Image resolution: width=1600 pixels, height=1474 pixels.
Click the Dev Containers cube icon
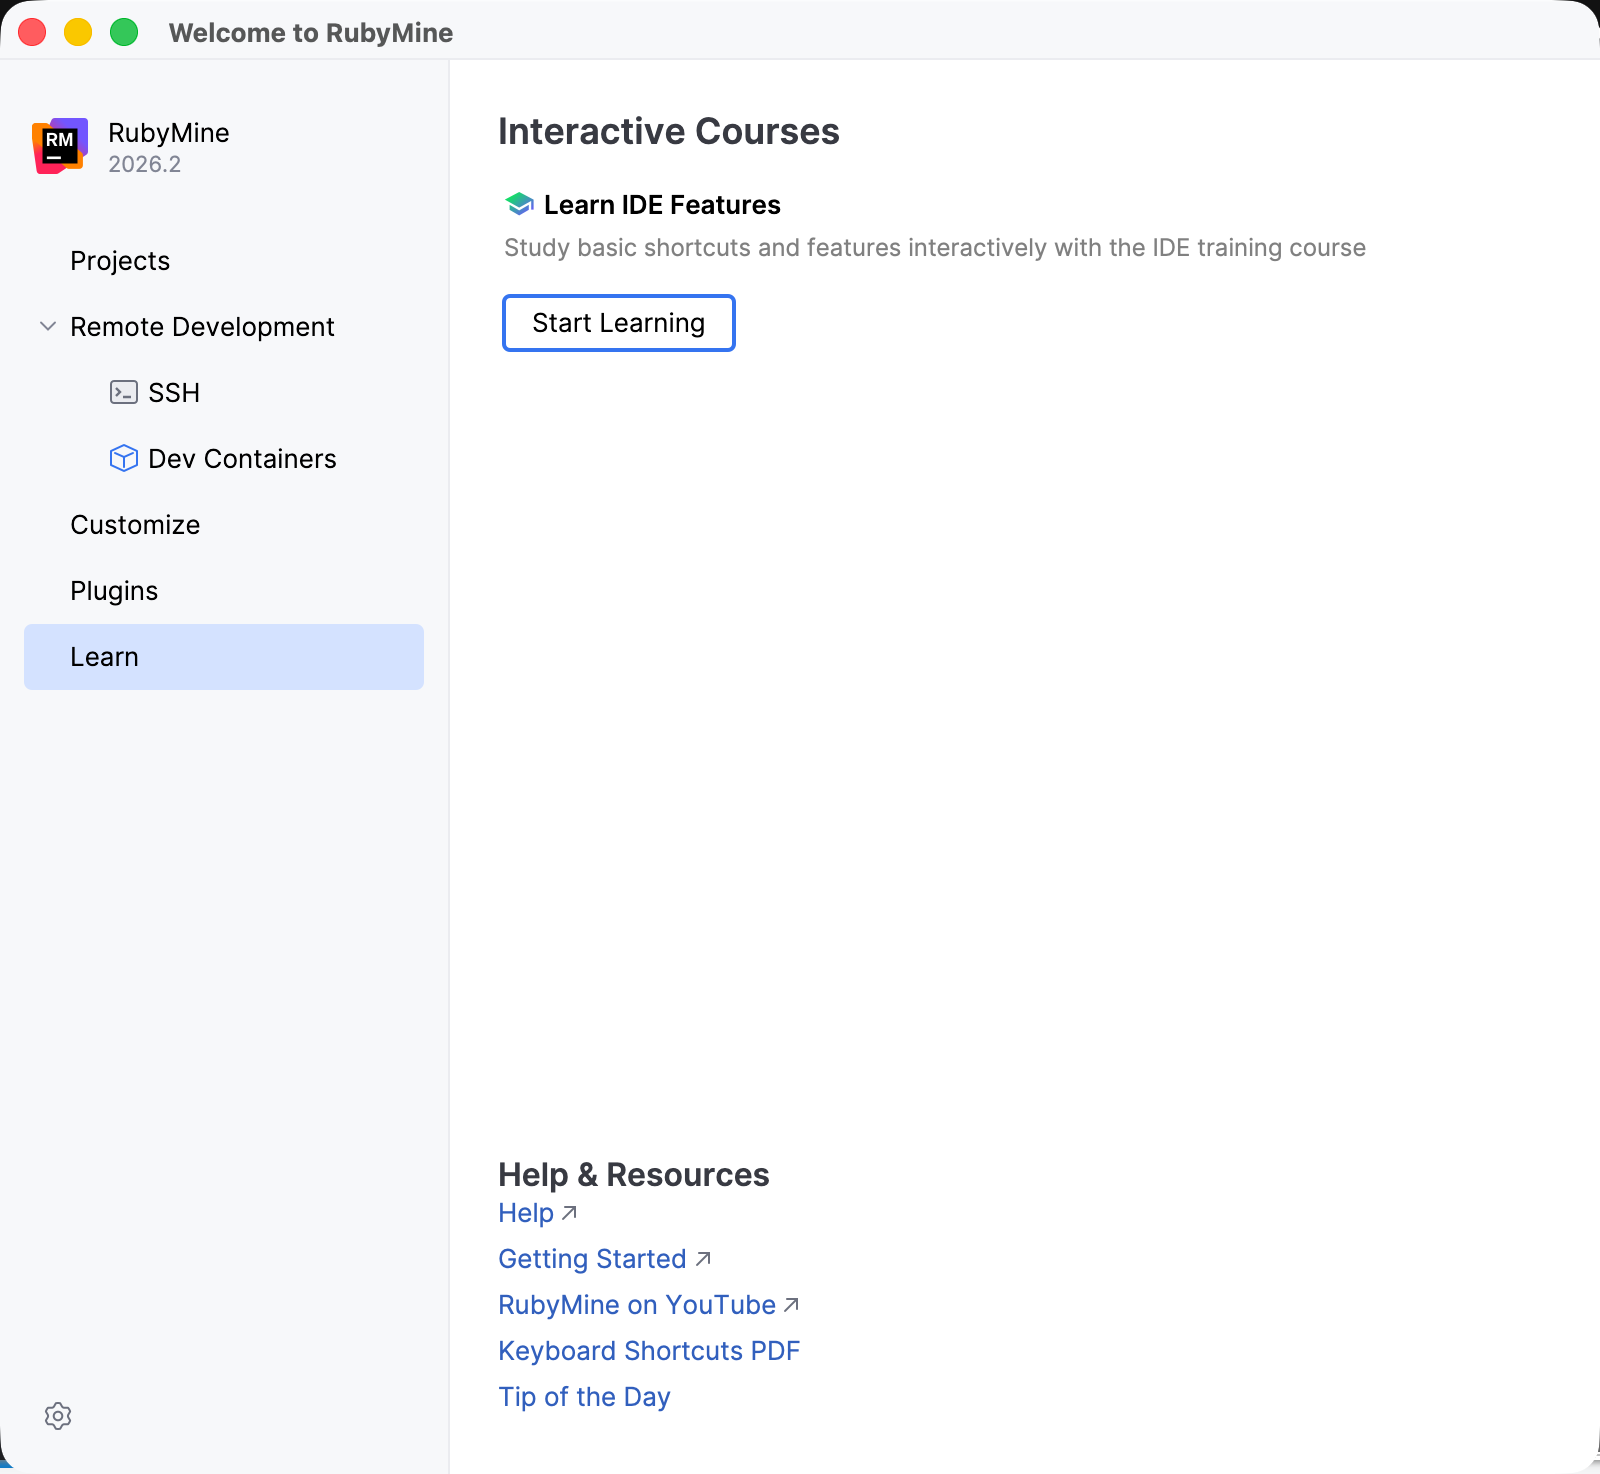point(124,458)
